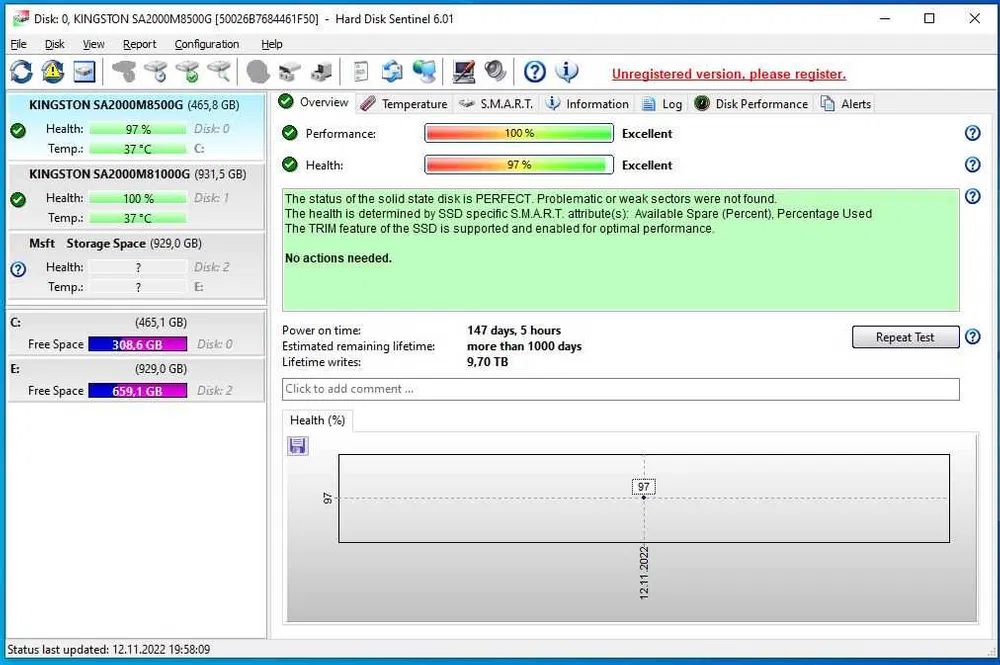Open the Disk menu

(54, 44)
